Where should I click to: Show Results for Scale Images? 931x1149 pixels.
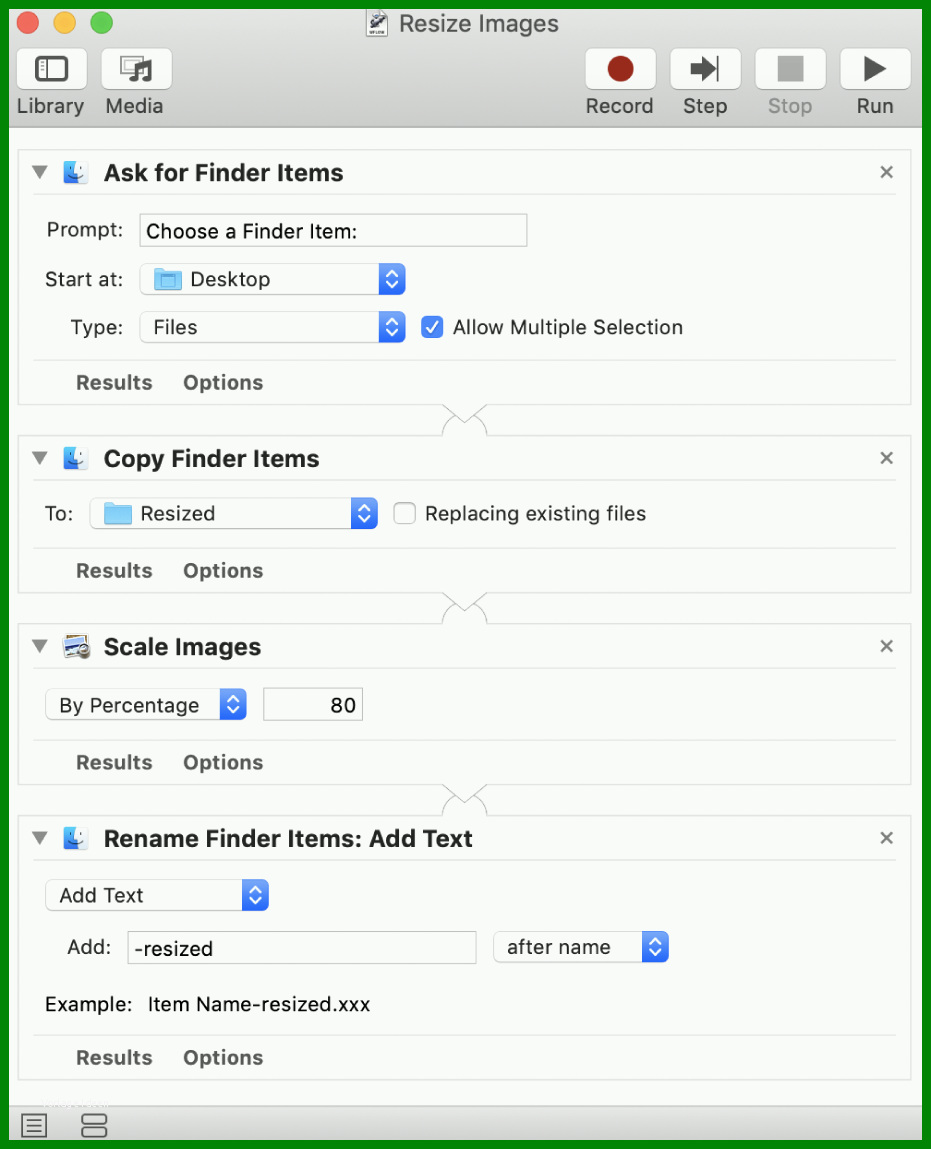(114, 763)
